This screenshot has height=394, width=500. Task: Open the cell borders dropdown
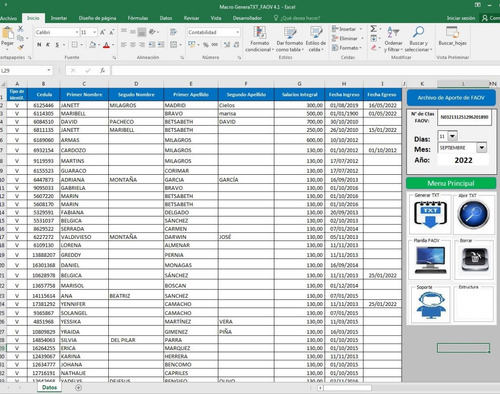point(81,45)
